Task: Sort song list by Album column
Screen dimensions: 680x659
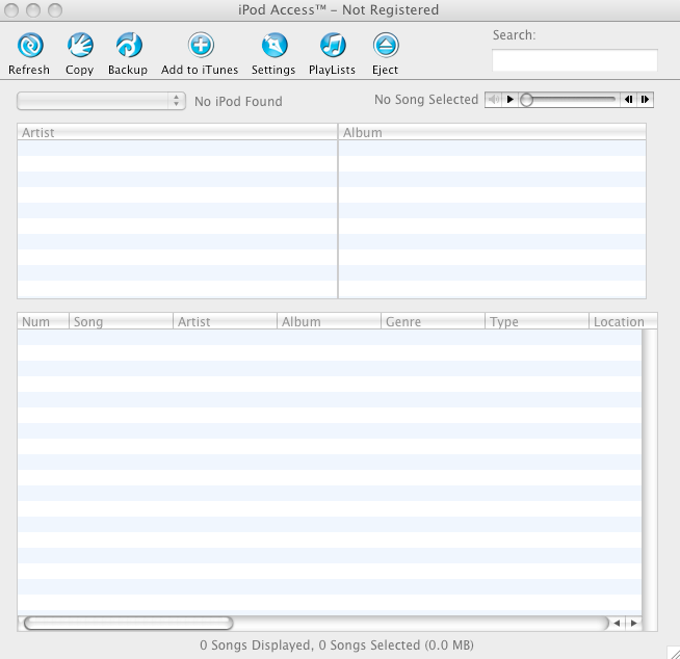Action: (x=329, y=321)
